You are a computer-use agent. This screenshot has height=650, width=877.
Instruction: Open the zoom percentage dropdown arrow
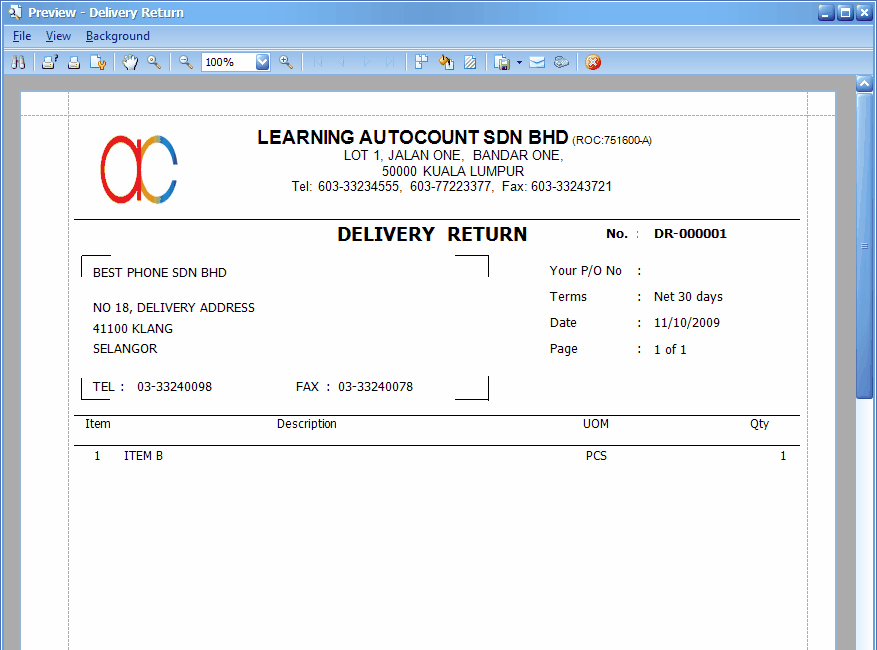pos(263,62)
